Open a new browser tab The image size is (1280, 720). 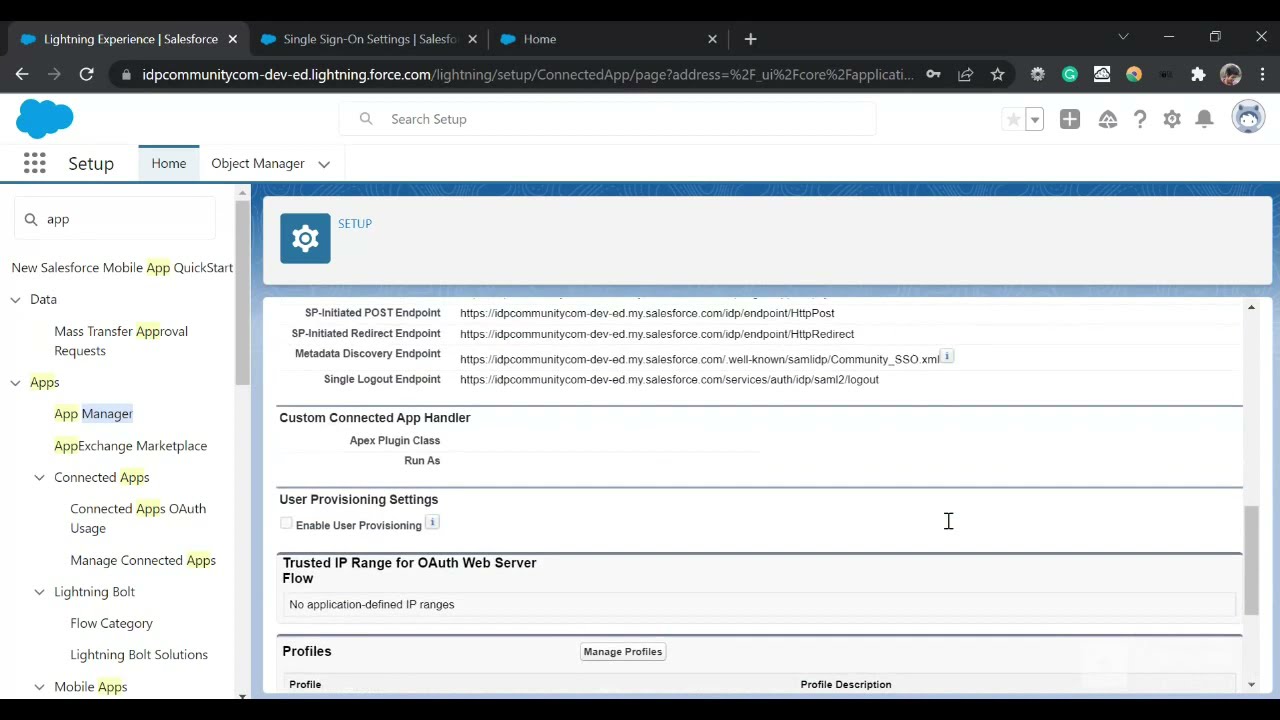(750, 39)
